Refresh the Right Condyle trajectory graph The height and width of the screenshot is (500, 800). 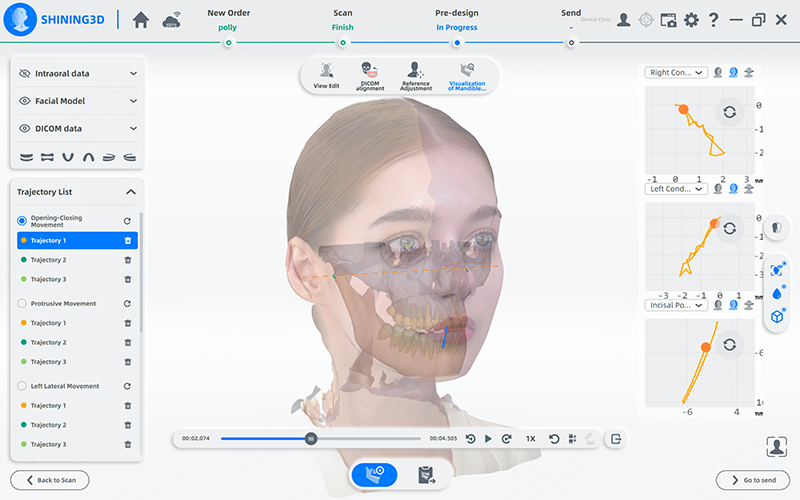729,112
